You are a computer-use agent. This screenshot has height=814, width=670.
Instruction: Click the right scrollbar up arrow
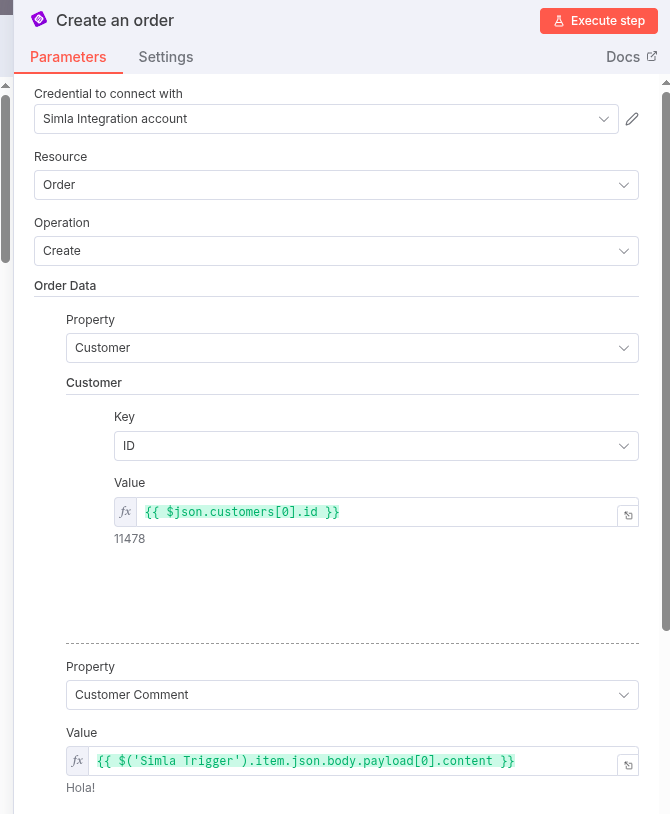[666, 83]
